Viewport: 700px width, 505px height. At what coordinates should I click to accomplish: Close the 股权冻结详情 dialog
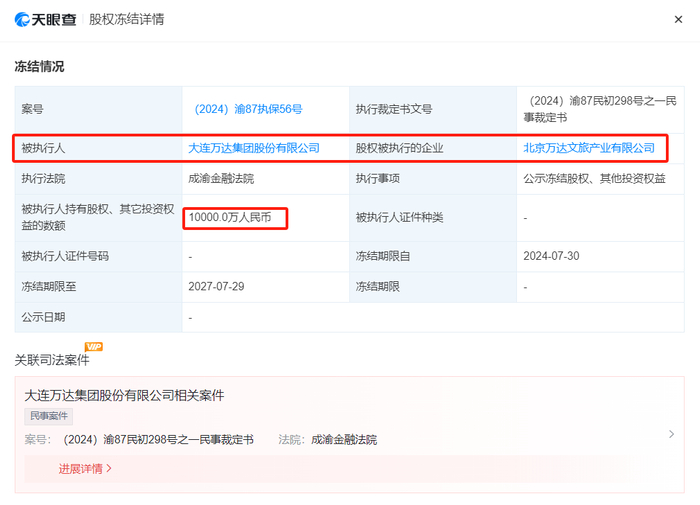point(678,20)
